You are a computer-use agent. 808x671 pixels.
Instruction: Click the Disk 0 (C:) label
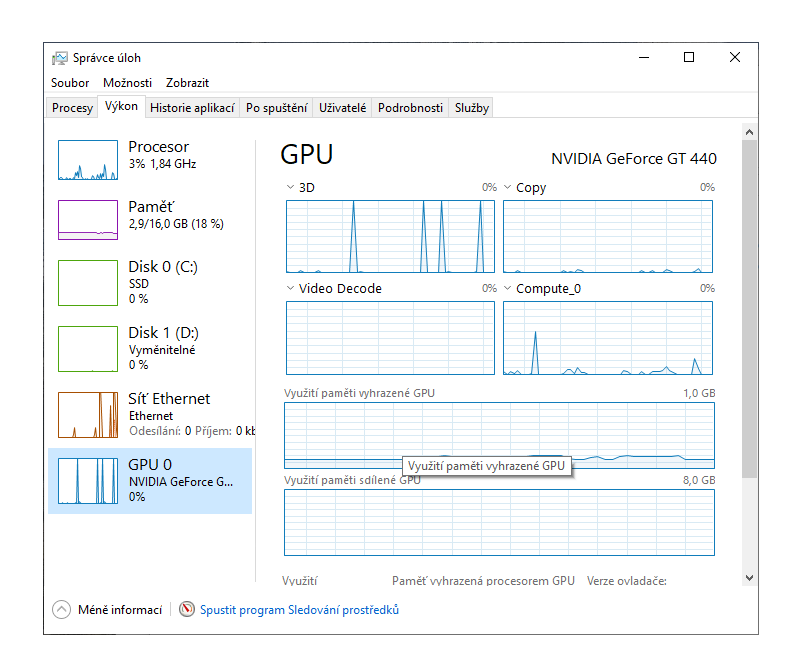pos(163,267)
